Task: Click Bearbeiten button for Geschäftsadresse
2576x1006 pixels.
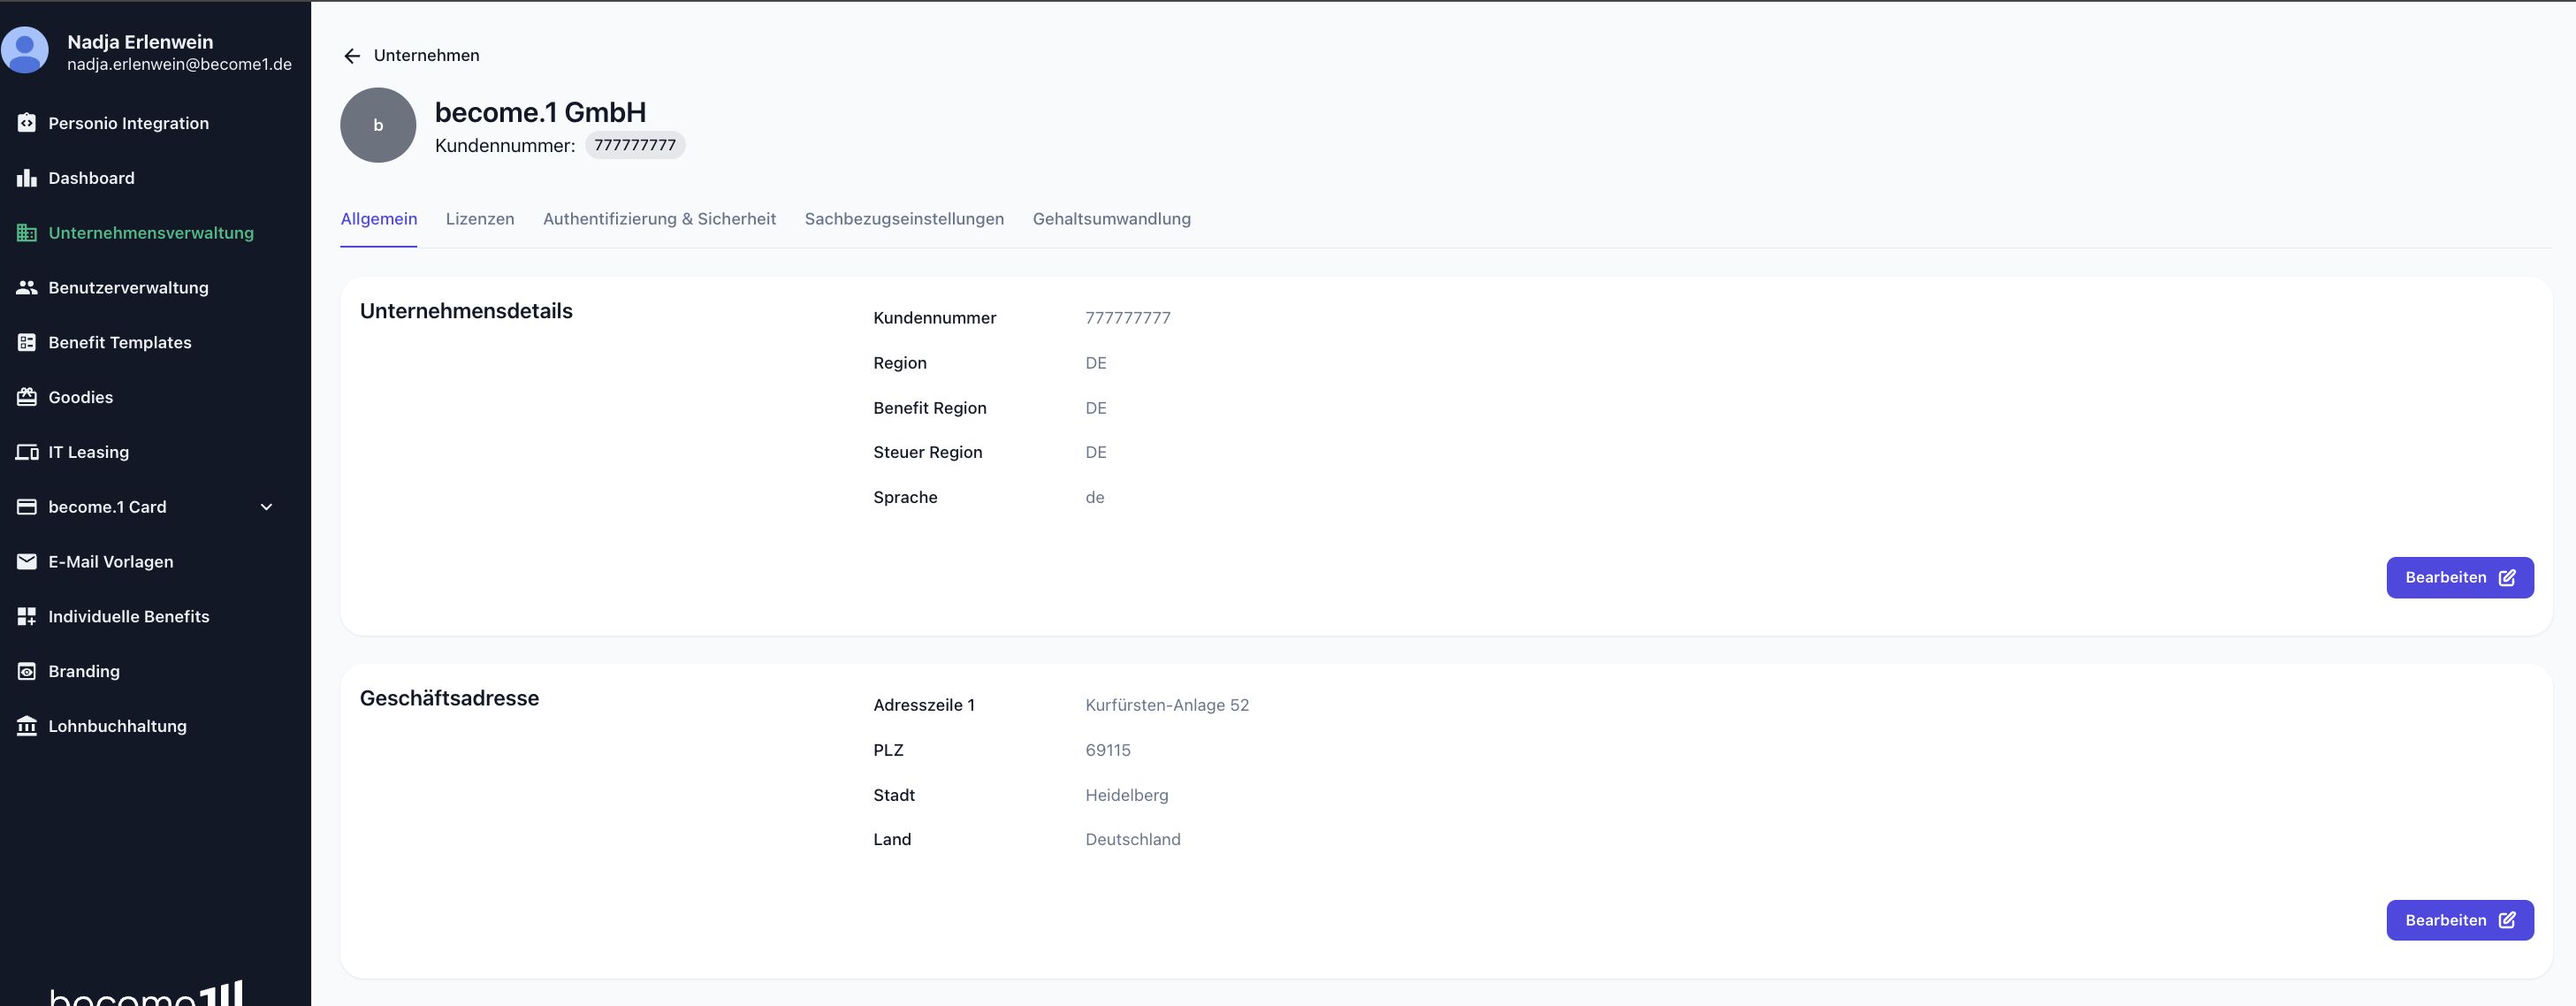Action: (2460, 921)
